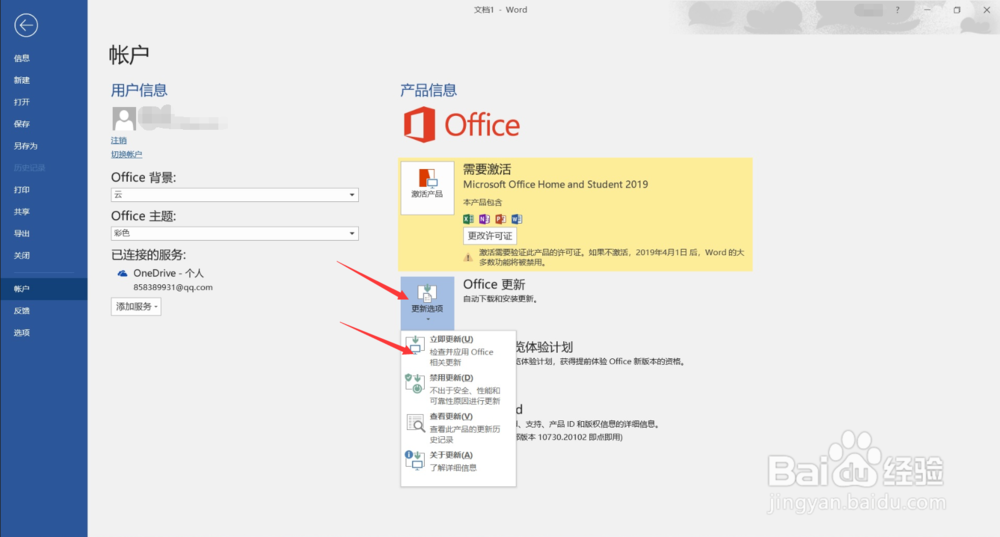This screenshot has width=1000, height=537.
Task: Click the activation warning triangle icon
Action: [468, 257]
